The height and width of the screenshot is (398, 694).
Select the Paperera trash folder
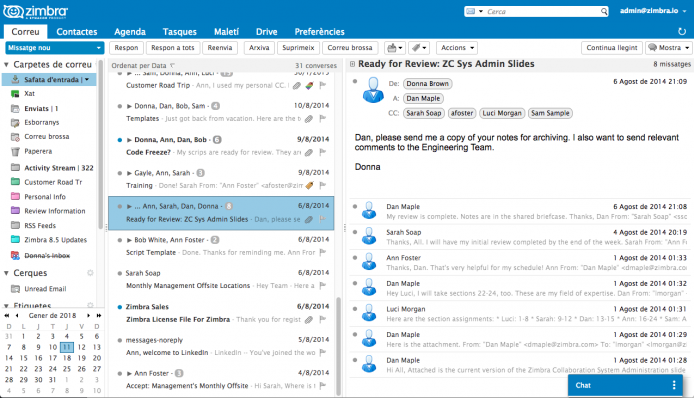(38, 151)
